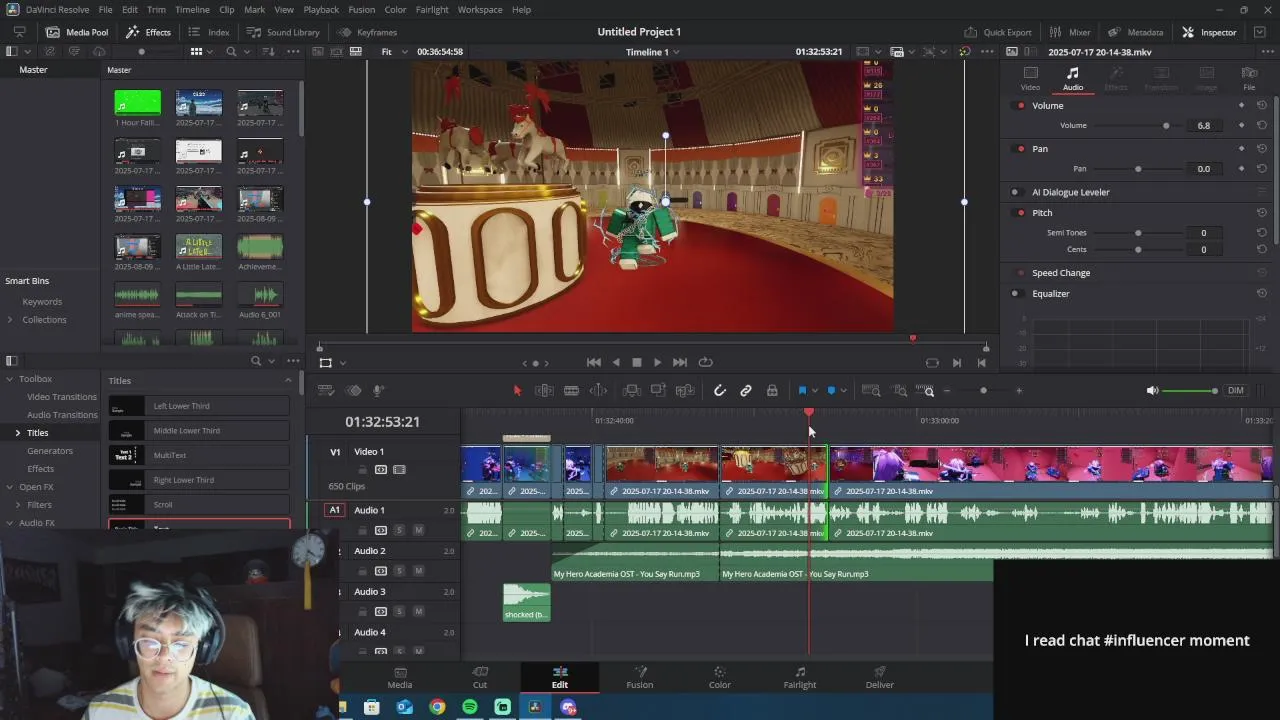Viewport: 1280px width, 720px height.
Task: Go to the Deliver page
Action: [880, 677]
